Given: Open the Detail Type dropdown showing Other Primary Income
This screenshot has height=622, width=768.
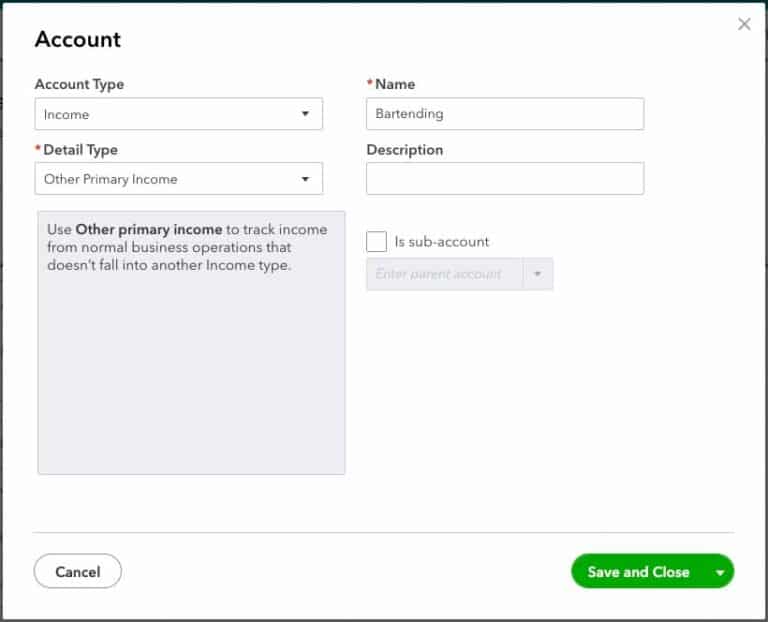Looking at the screenshot, I should pos(179,179).
